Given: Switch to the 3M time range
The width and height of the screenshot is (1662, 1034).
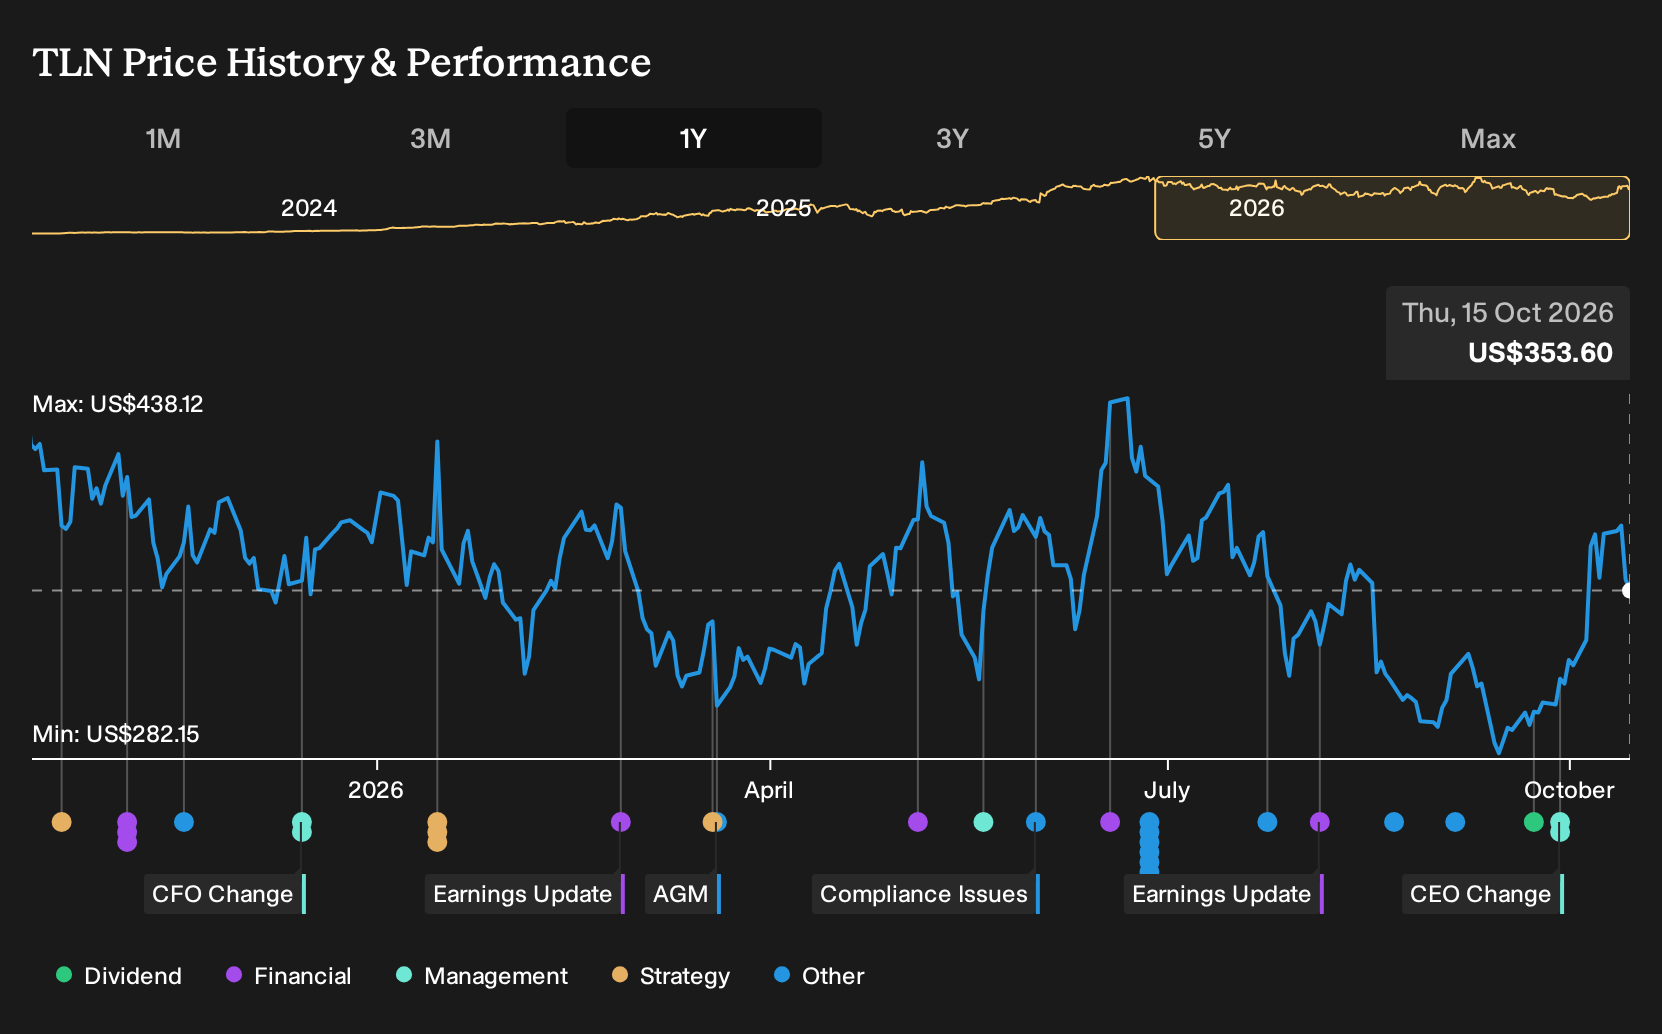Looking at the screenshot, I should tap(430, 138).
